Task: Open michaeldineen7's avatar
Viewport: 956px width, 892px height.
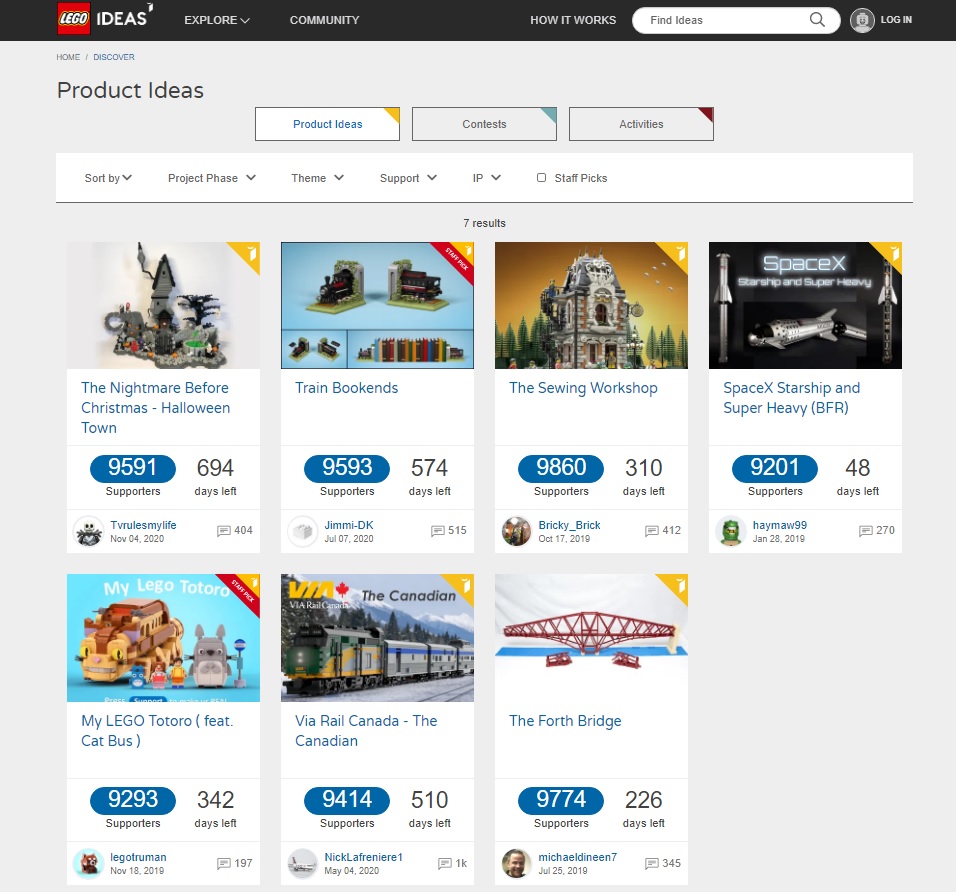Action: 516,863
